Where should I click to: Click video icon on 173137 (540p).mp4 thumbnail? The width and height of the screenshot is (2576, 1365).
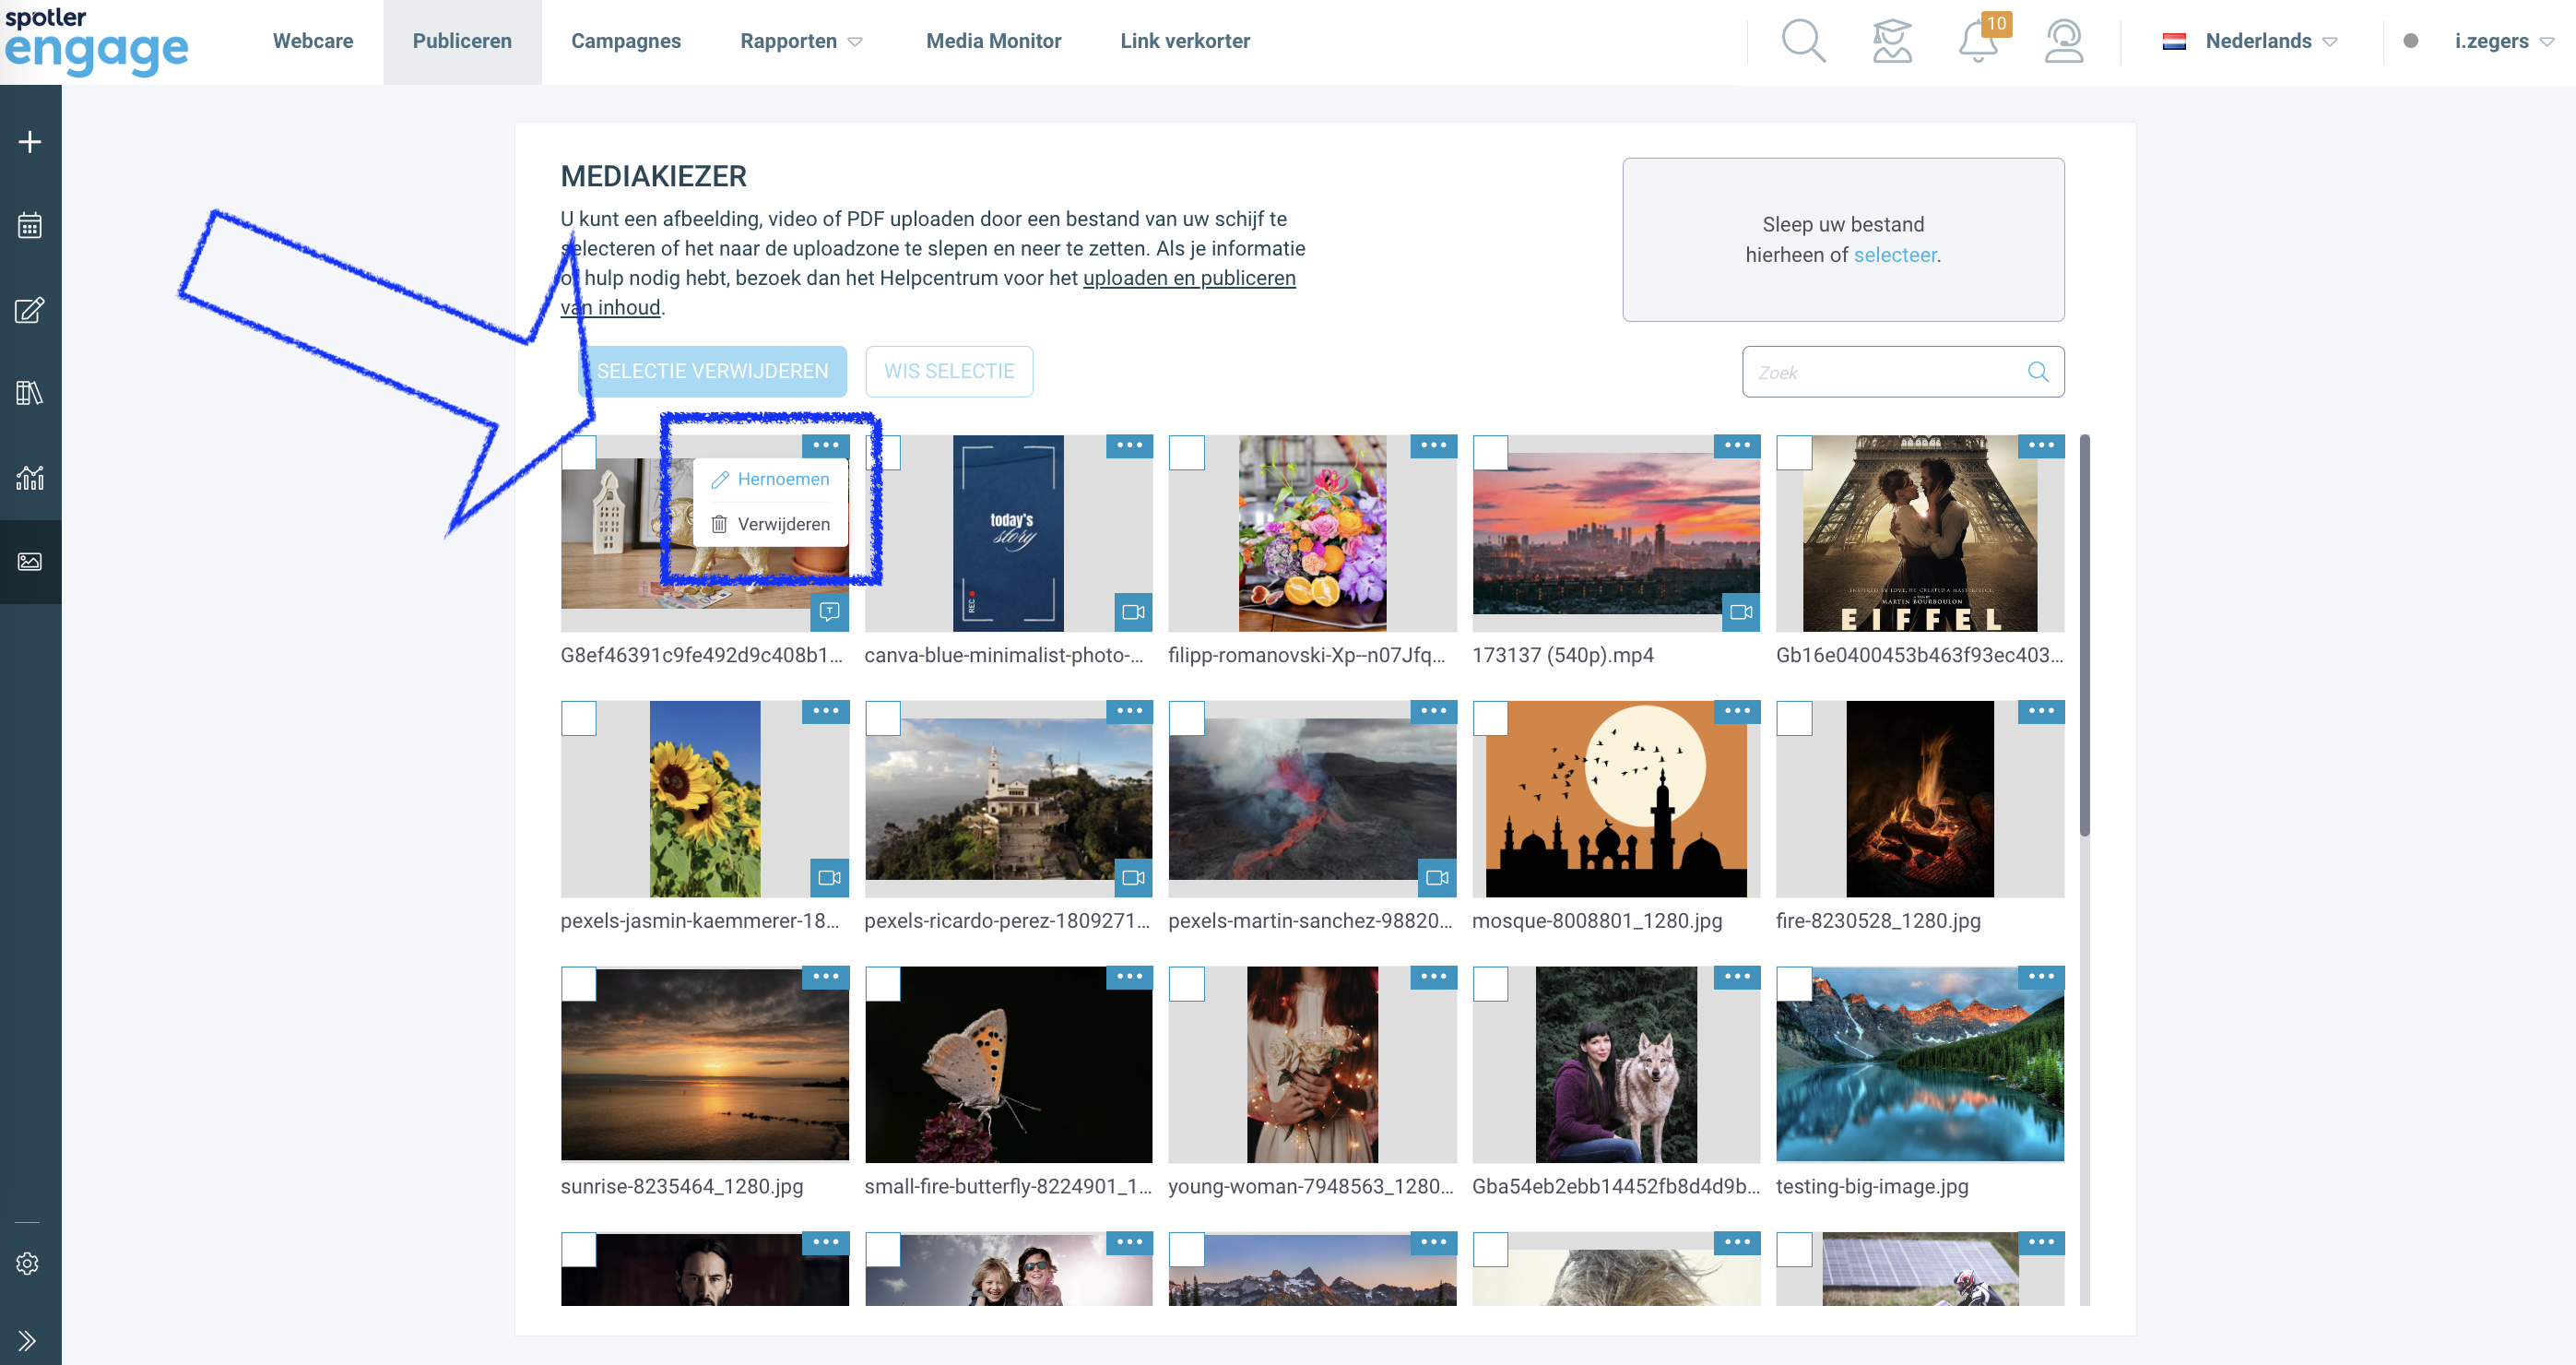(1741, 612)
